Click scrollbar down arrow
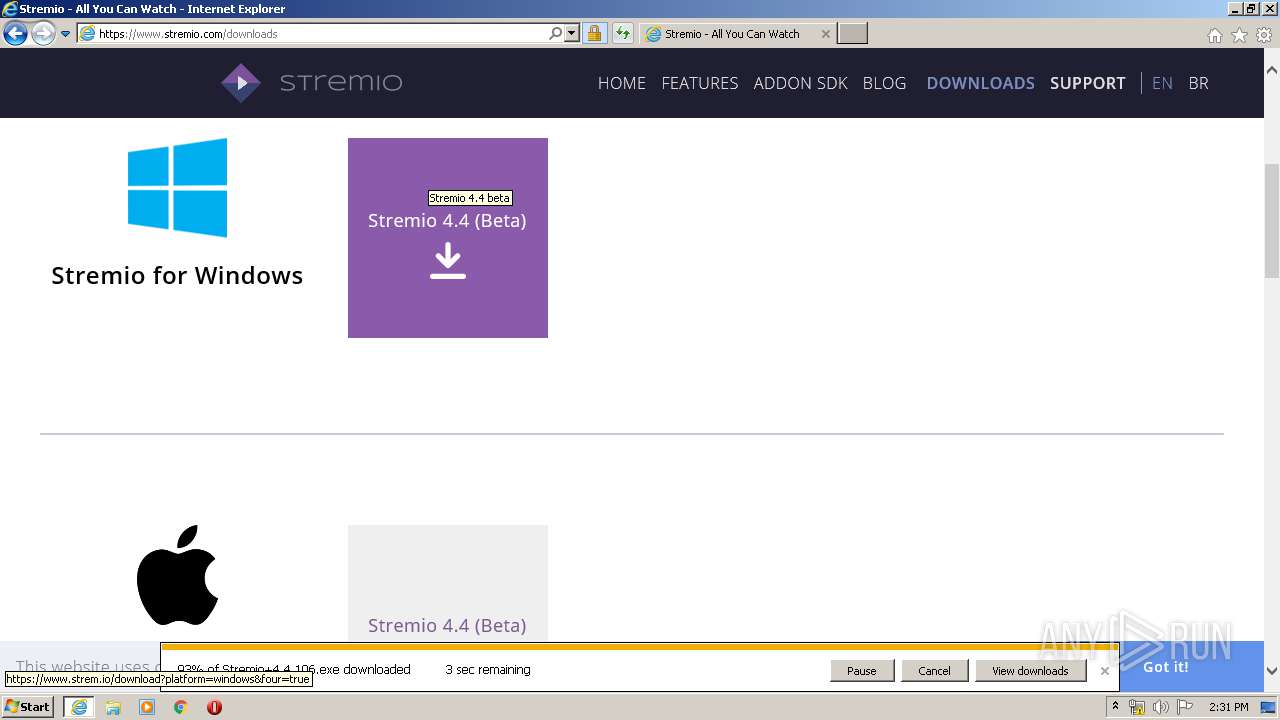Screen dimensions: 1280x720 [1272, 671]
